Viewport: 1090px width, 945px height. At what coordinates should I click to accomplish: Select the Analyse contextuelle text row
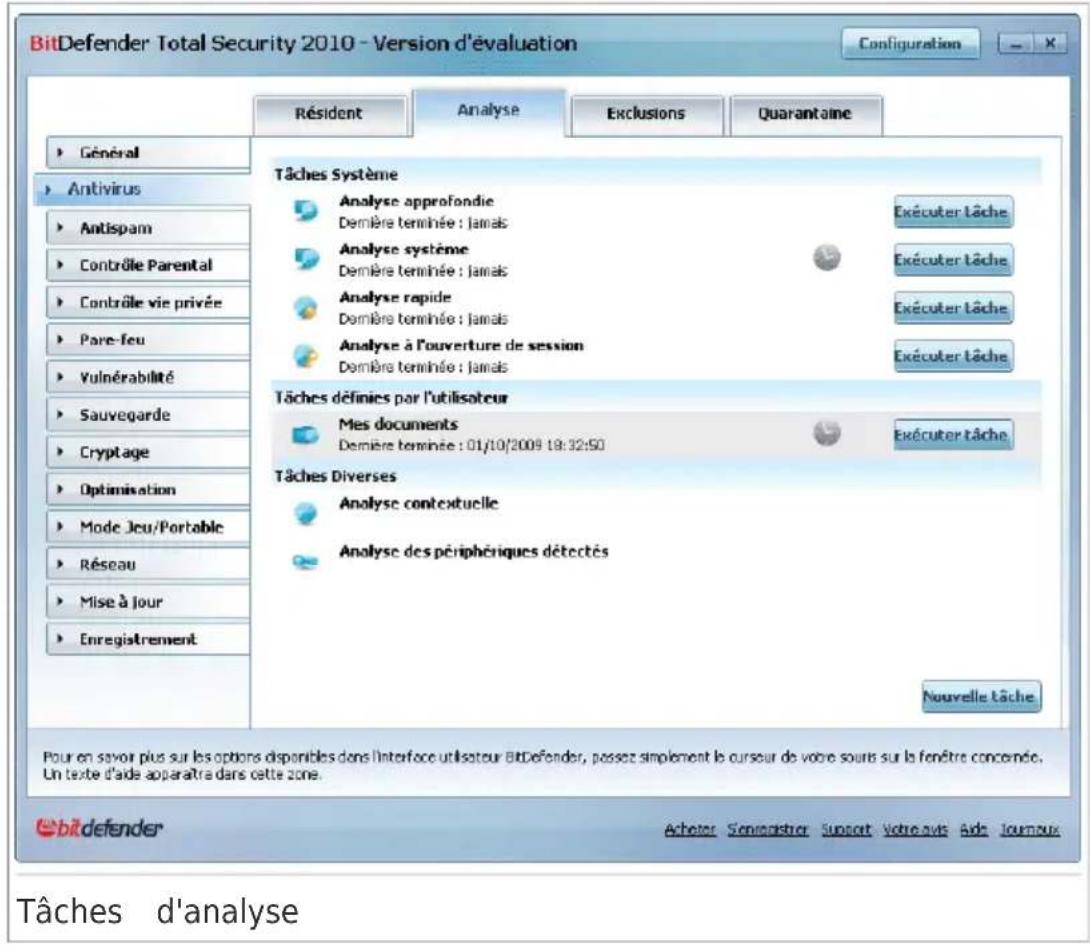click(418, 503)
